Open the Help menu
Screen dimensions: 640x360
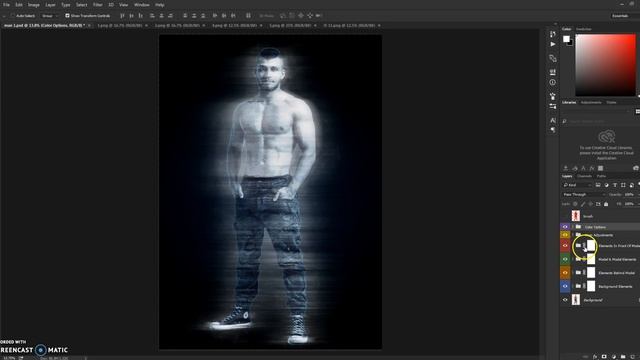point(160,5)
